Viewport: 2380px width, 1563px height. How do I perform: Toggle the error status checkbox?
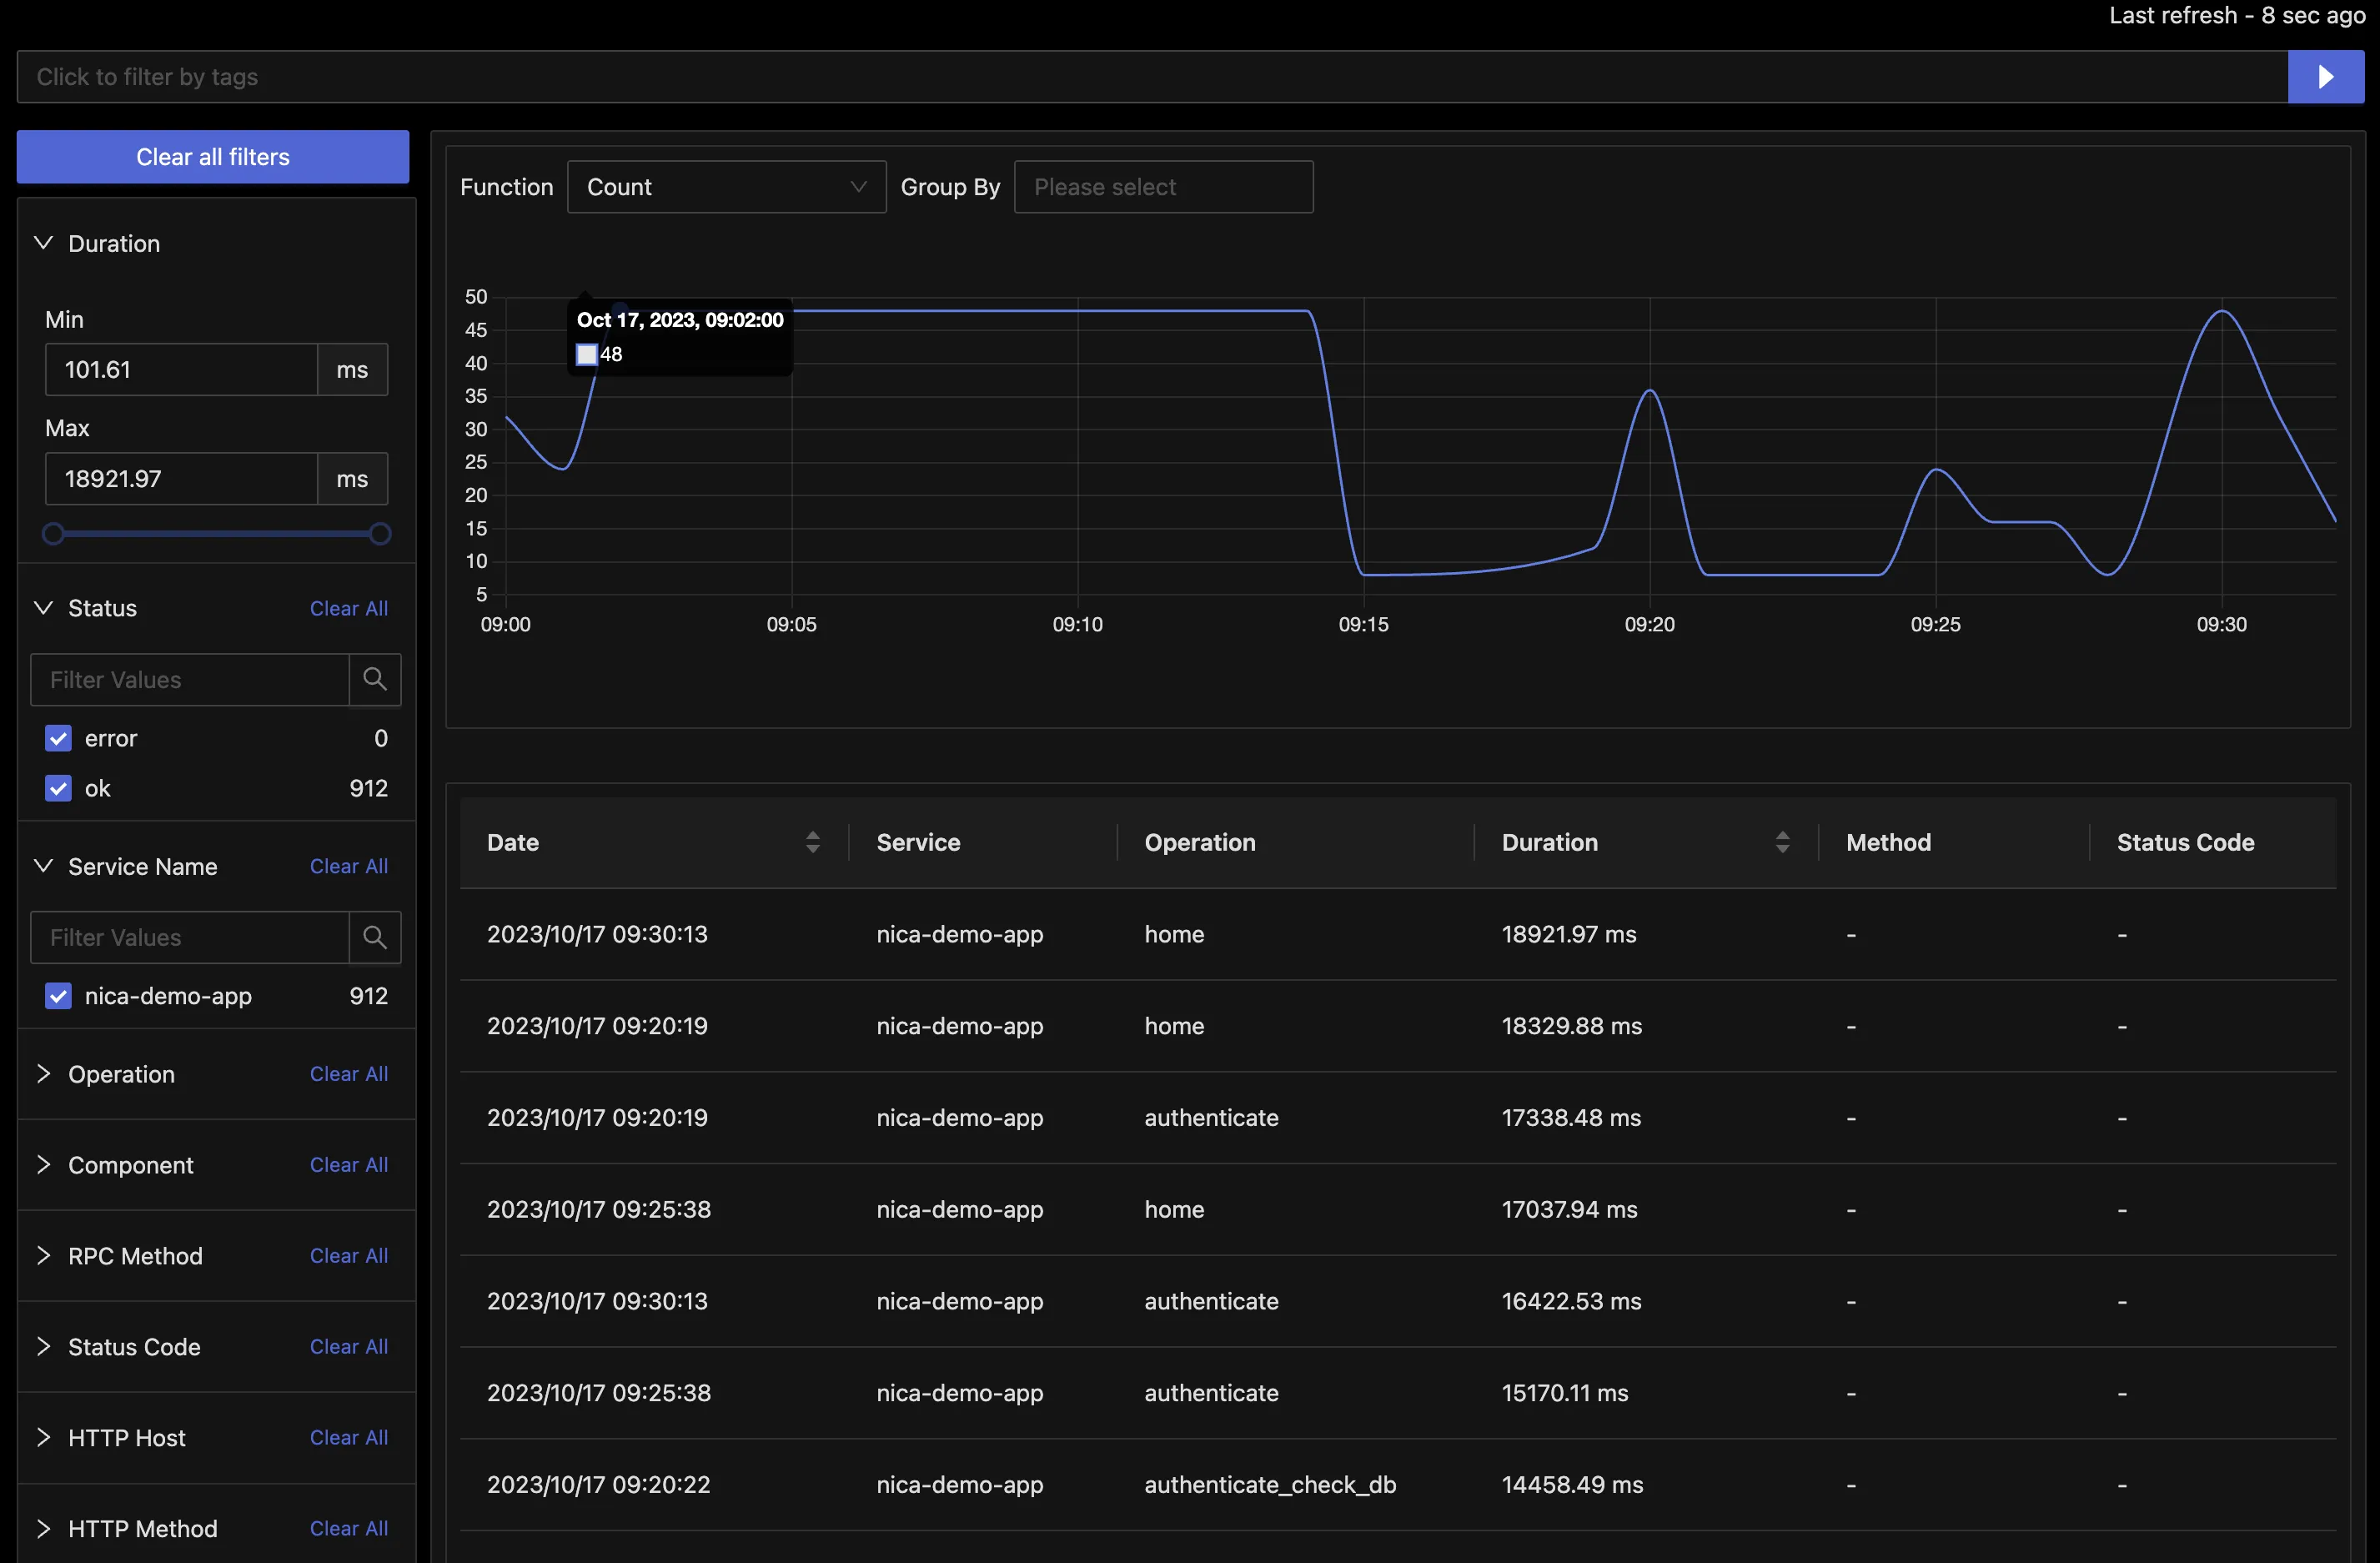click(58, 738)
